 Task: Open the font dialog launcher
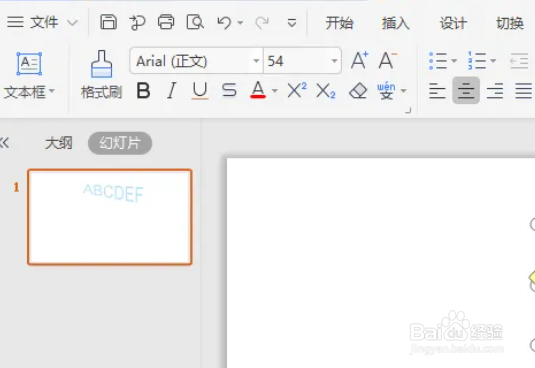click(x=408, y=111)
